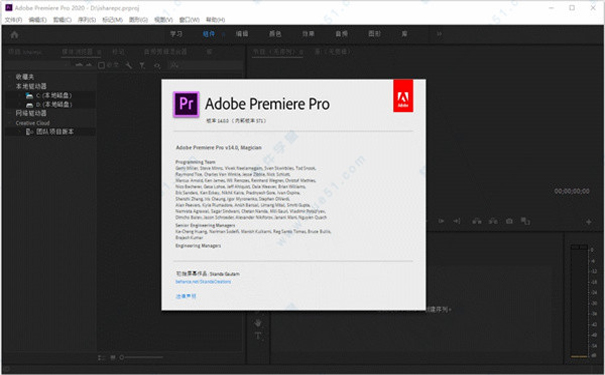Open the button editor plus icon
This screenshot has height=375, width=605.
pos(589,222)
